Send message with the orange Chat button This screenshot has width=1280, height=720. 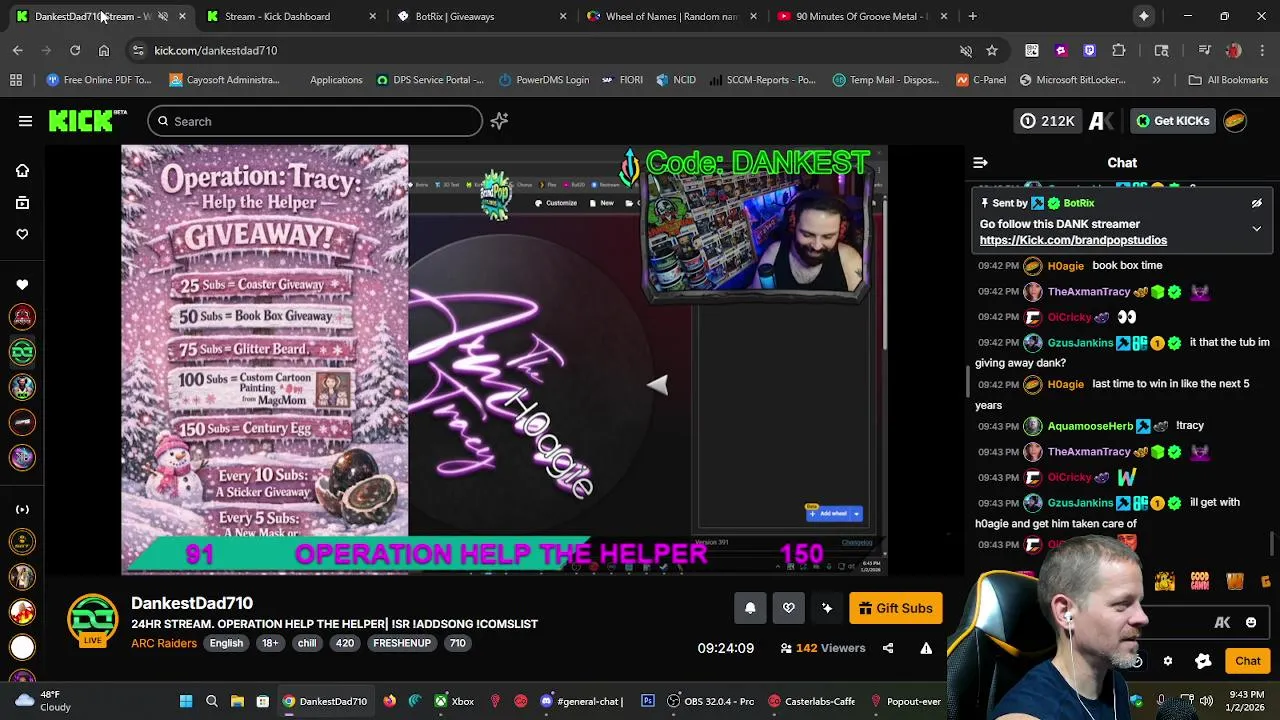pos(1247,661)
